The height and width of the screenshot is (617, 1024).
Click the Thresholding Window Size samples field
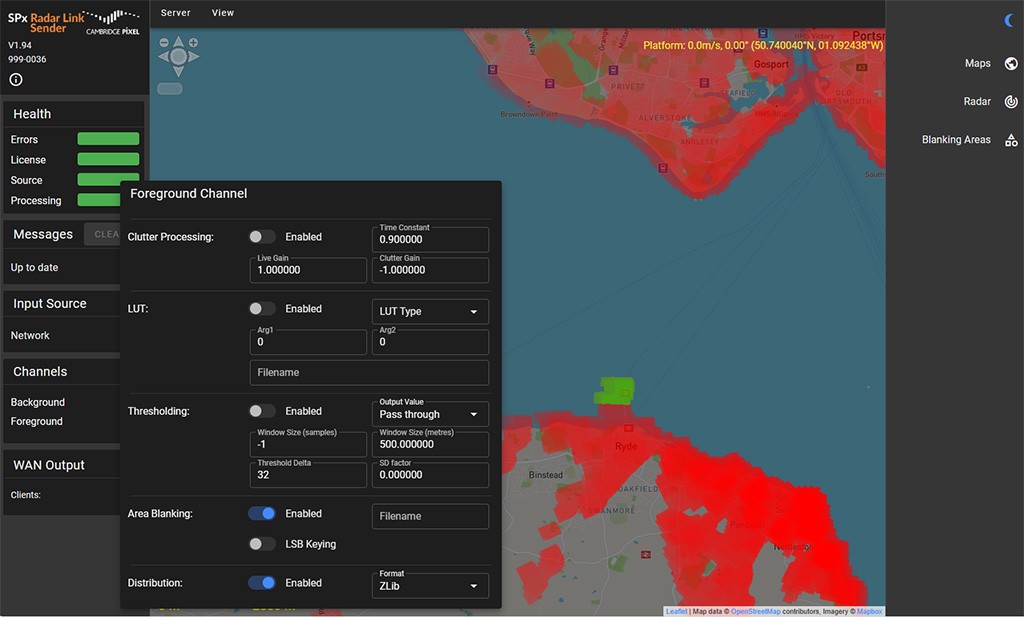click(x=308, y=444)
